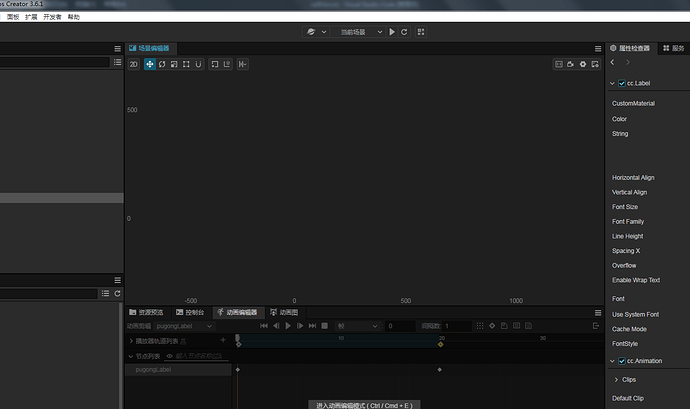Click the Play preview button
Image resolution: width=690 pixels, height=409 pixels.
392,32
